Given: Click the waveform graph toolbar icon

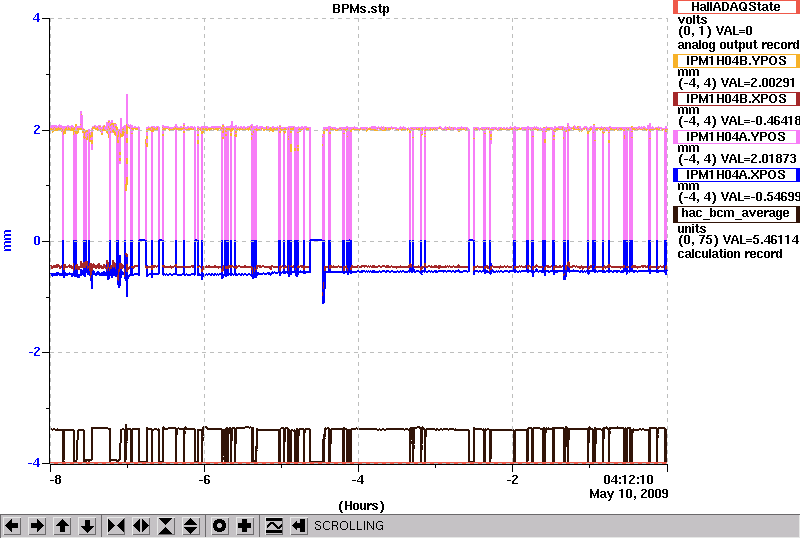Looking at the screenshot, I should (x=274, y=526).
